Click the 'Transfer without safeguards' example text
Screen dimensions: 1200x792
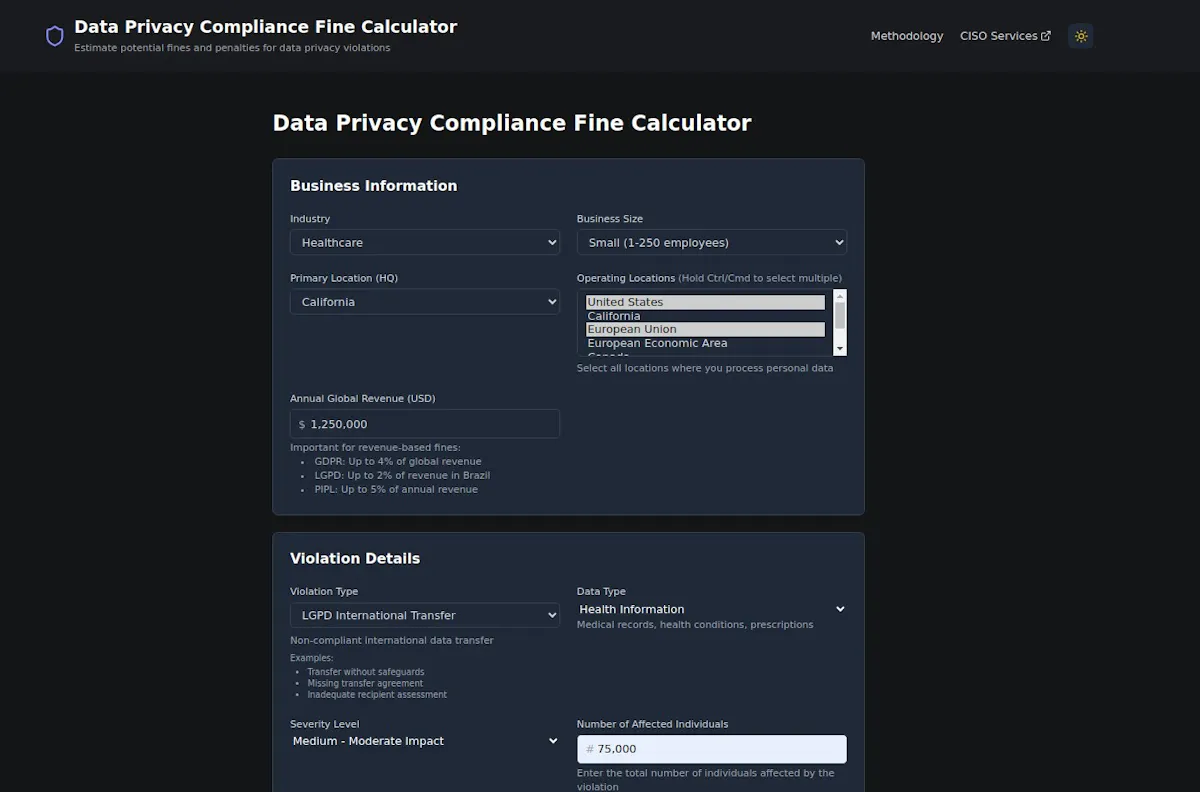click(x=366, y=672)
